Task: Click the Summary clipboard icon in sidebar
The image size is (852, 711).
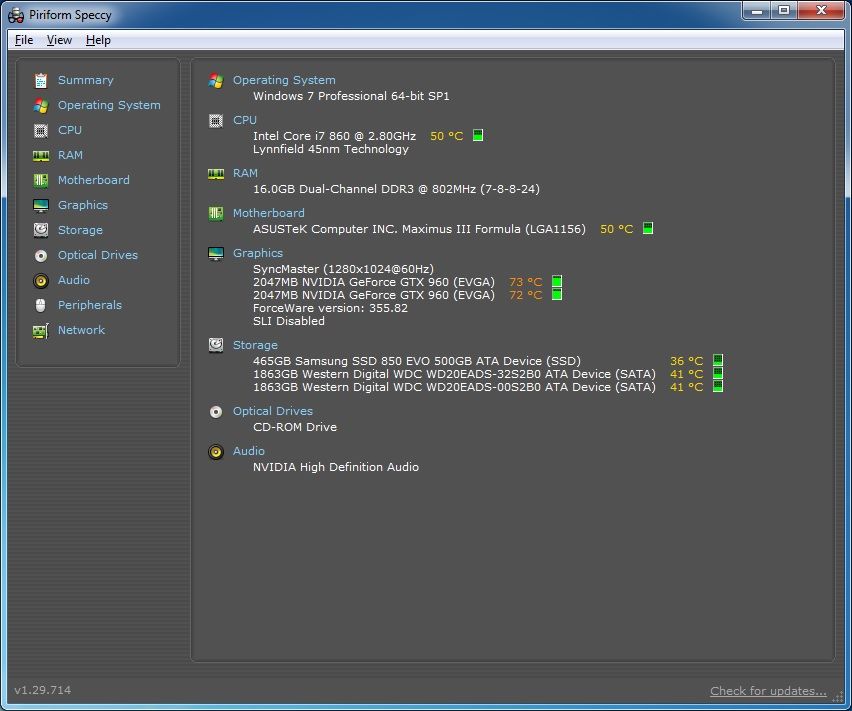Action: [41, 80]
